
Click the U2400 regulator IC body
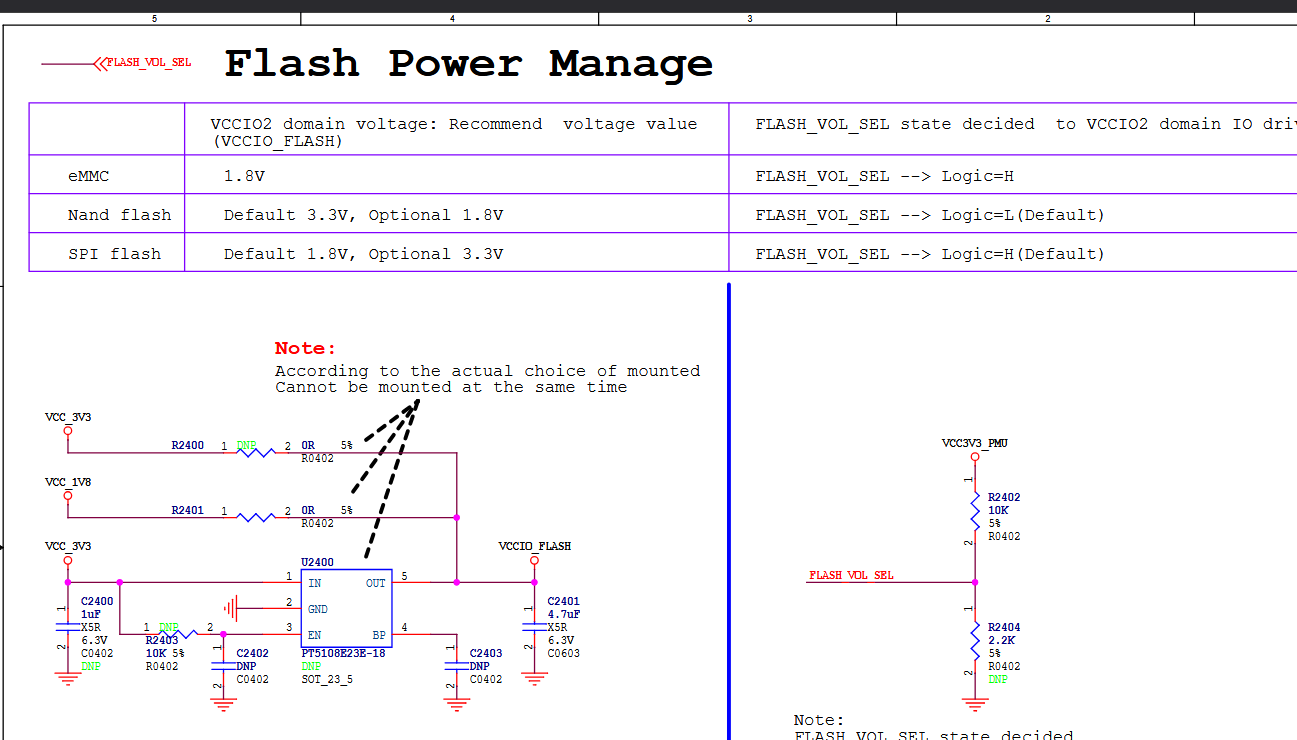tap(345, 608)
